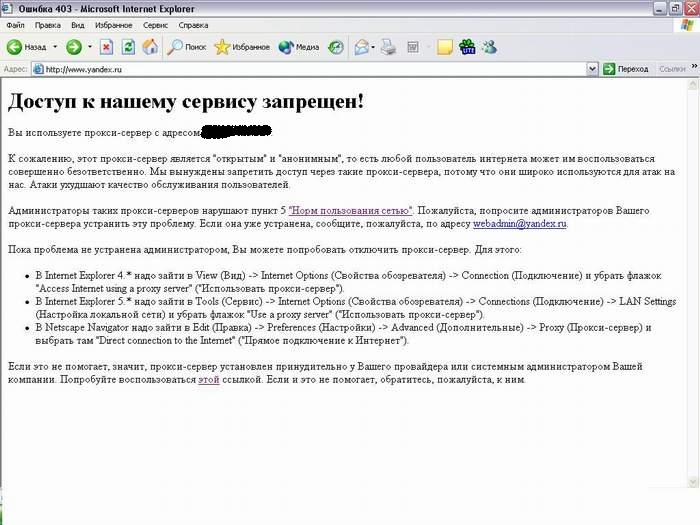Follow the "этой" link in last paragraph
The image size is (700, 525).
tap(209, 379)
